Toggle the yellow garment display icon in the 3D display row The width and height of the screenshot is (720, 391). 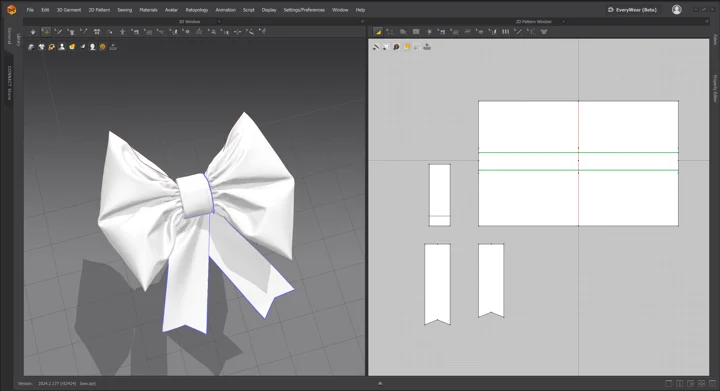click(72, 47)
